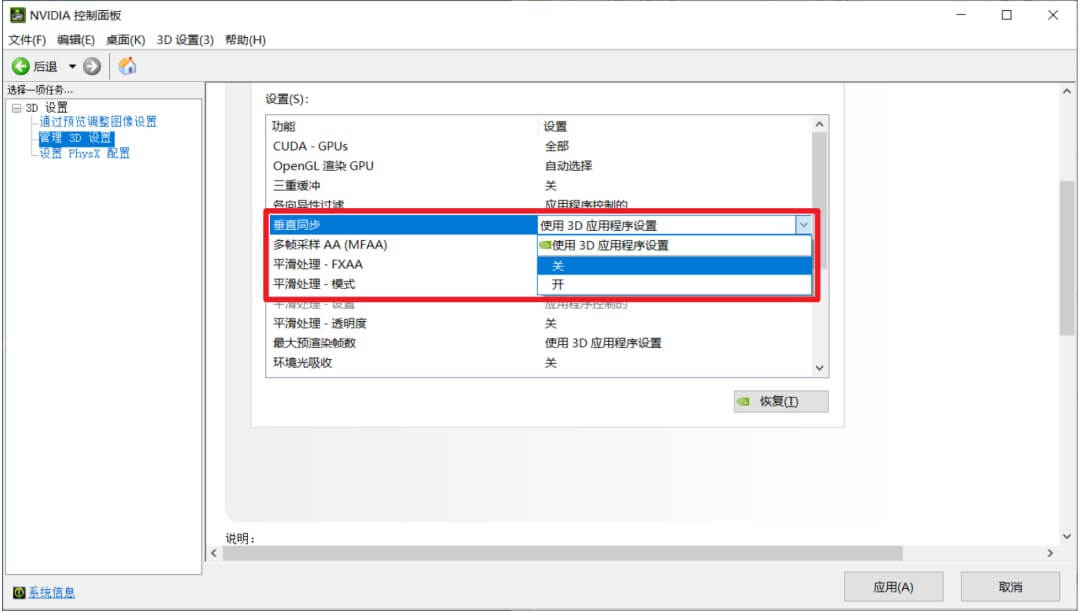Collapse the 3D 设置 tree node

click(16, 108)
